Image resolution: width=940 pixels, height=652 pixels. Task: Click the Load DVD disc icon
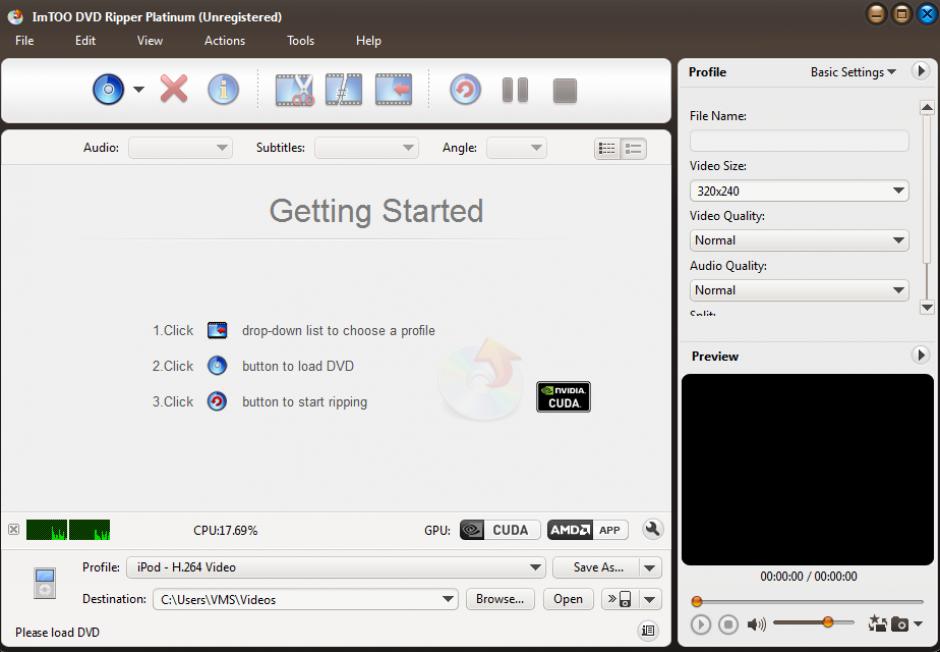pos(108,90)
